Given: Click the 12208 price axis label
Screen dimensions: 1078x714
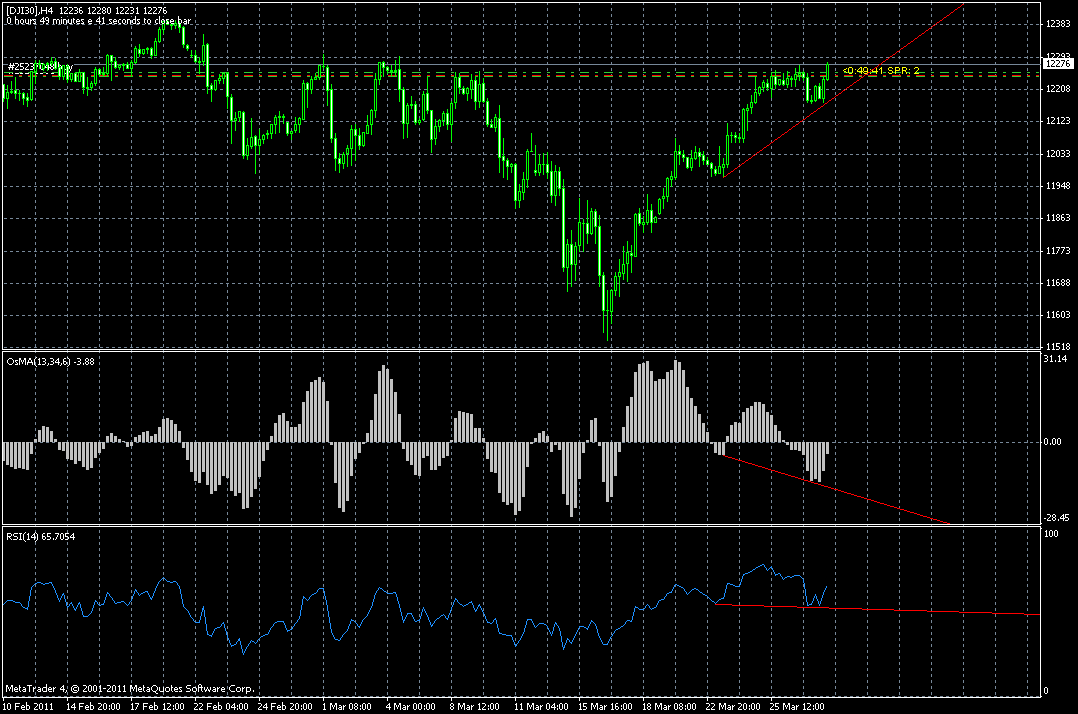Looking at the screenshot, I should (1057, 89).
